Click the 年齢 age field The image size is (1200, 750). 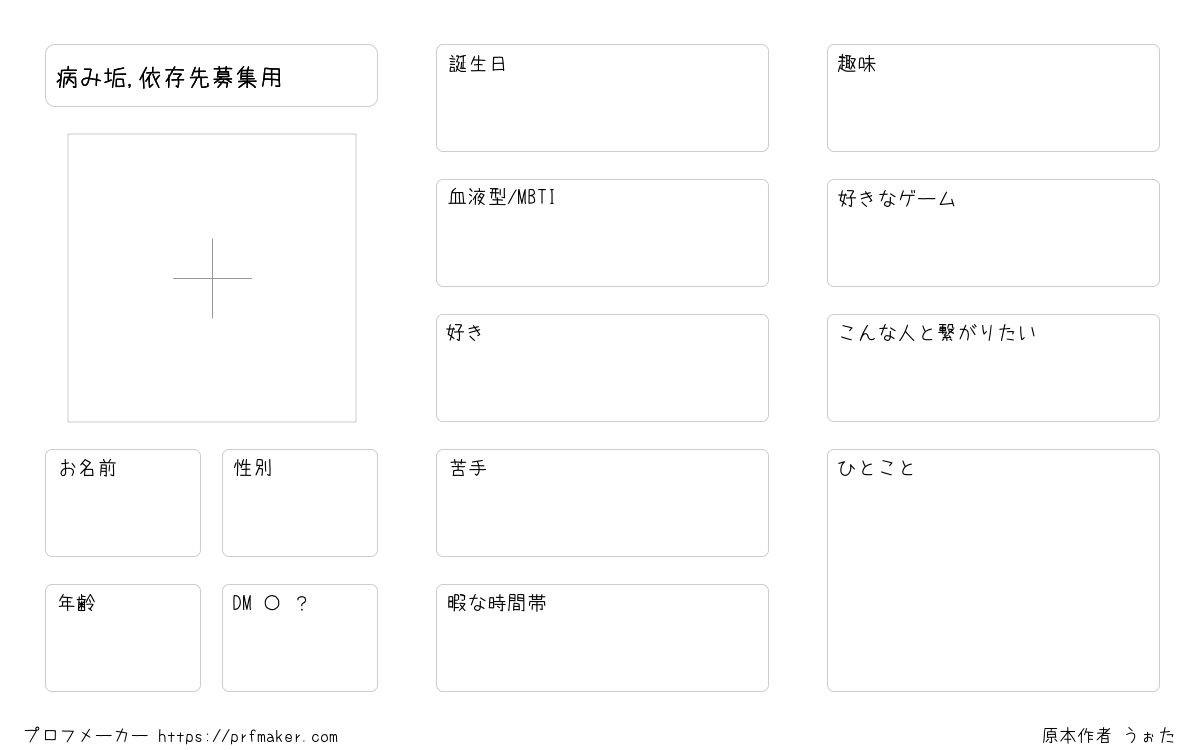click(x=123, y=638)
